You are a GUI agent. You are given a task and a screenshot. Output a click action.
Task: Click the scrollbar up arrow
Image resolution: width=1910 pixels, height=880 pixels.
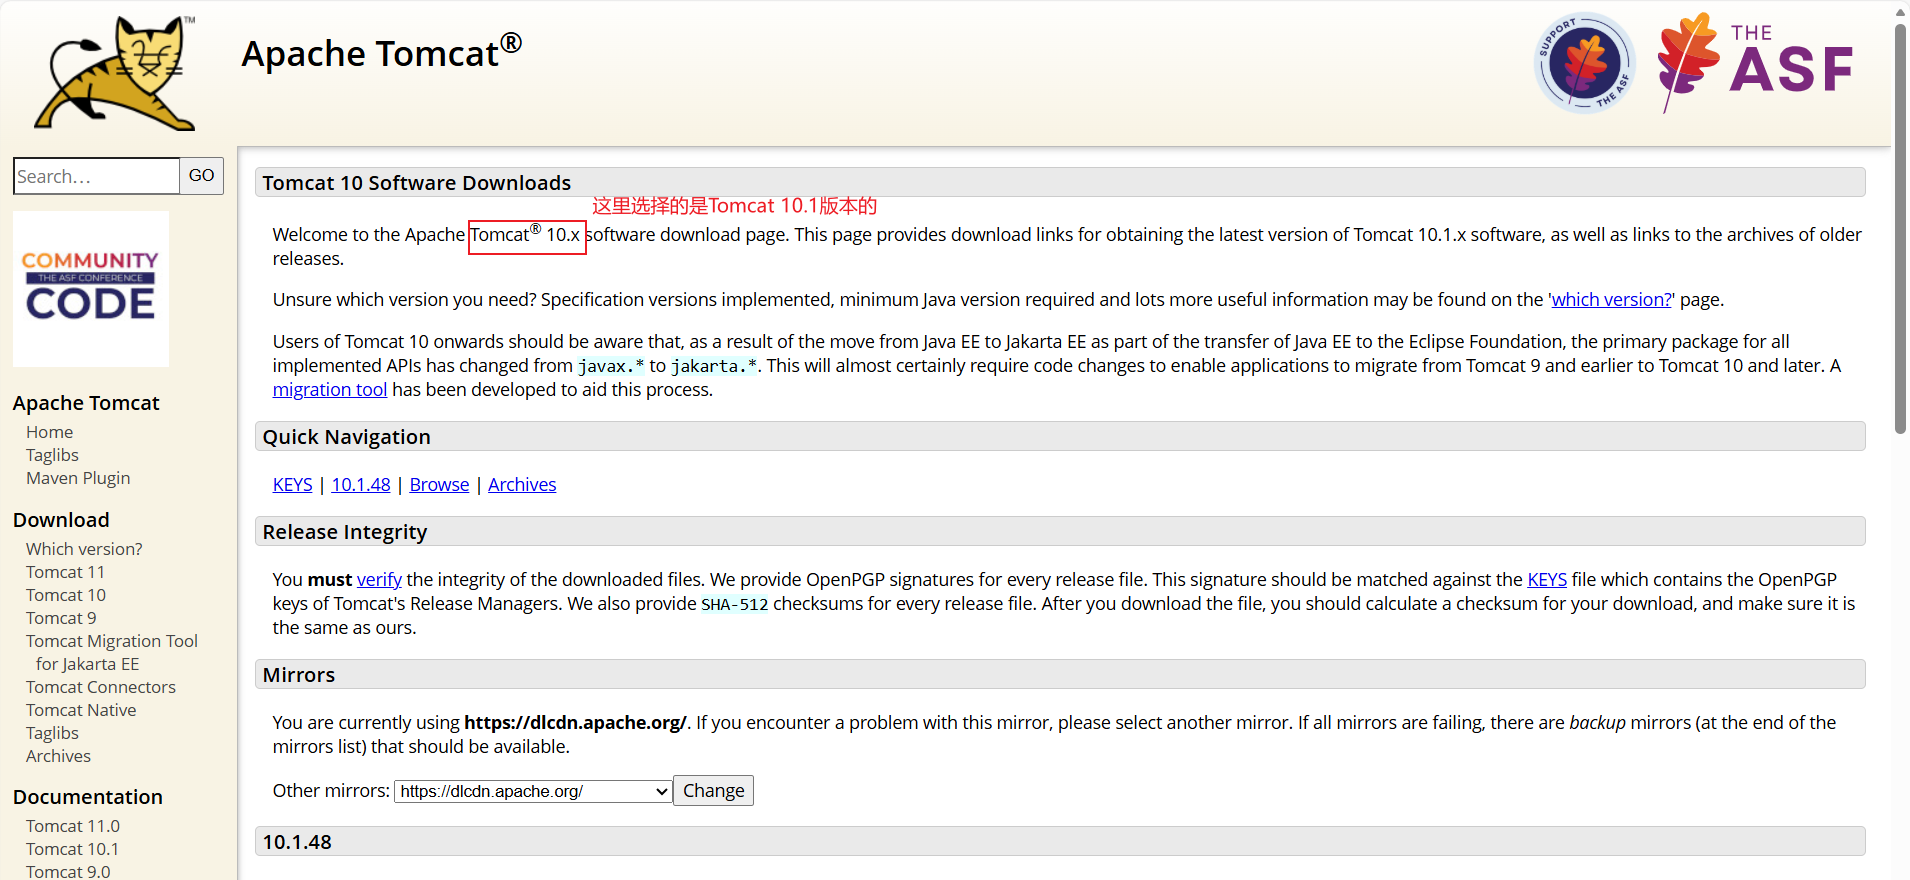pyautogui.click(x=1900, y=11)
